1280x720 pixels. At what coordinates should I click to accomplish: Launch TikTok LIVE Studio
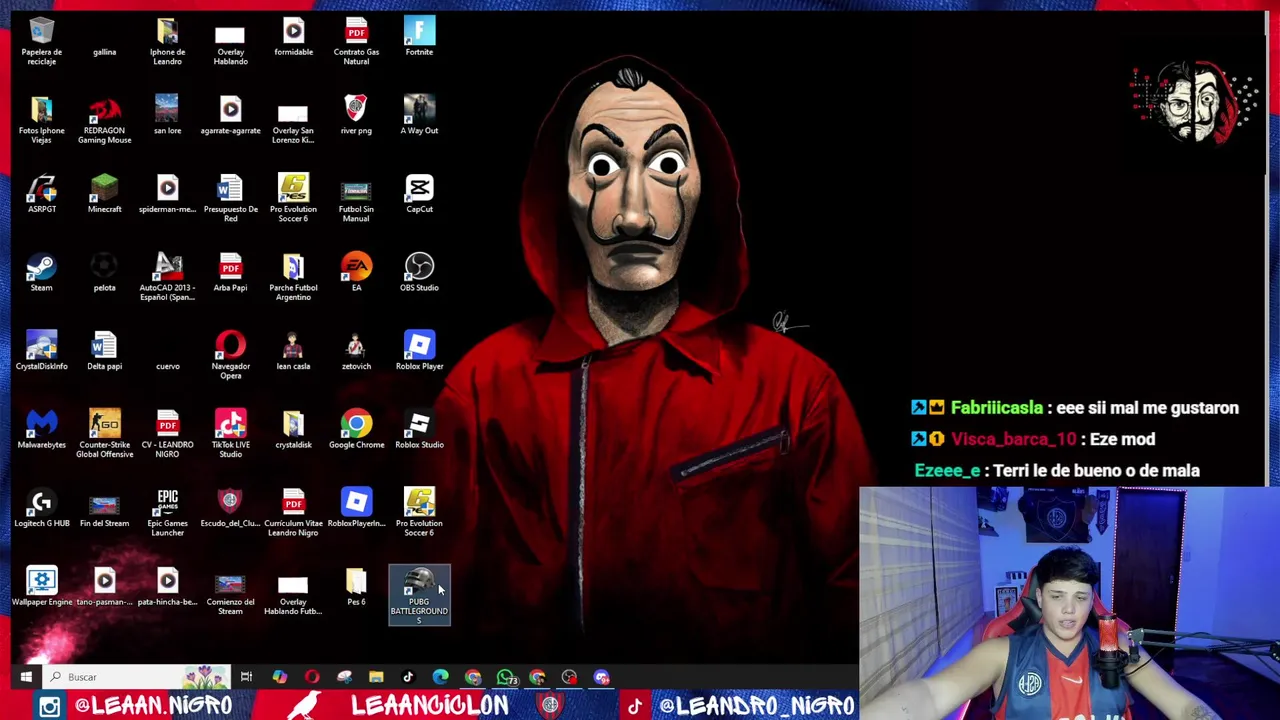(x=230, y=435)
